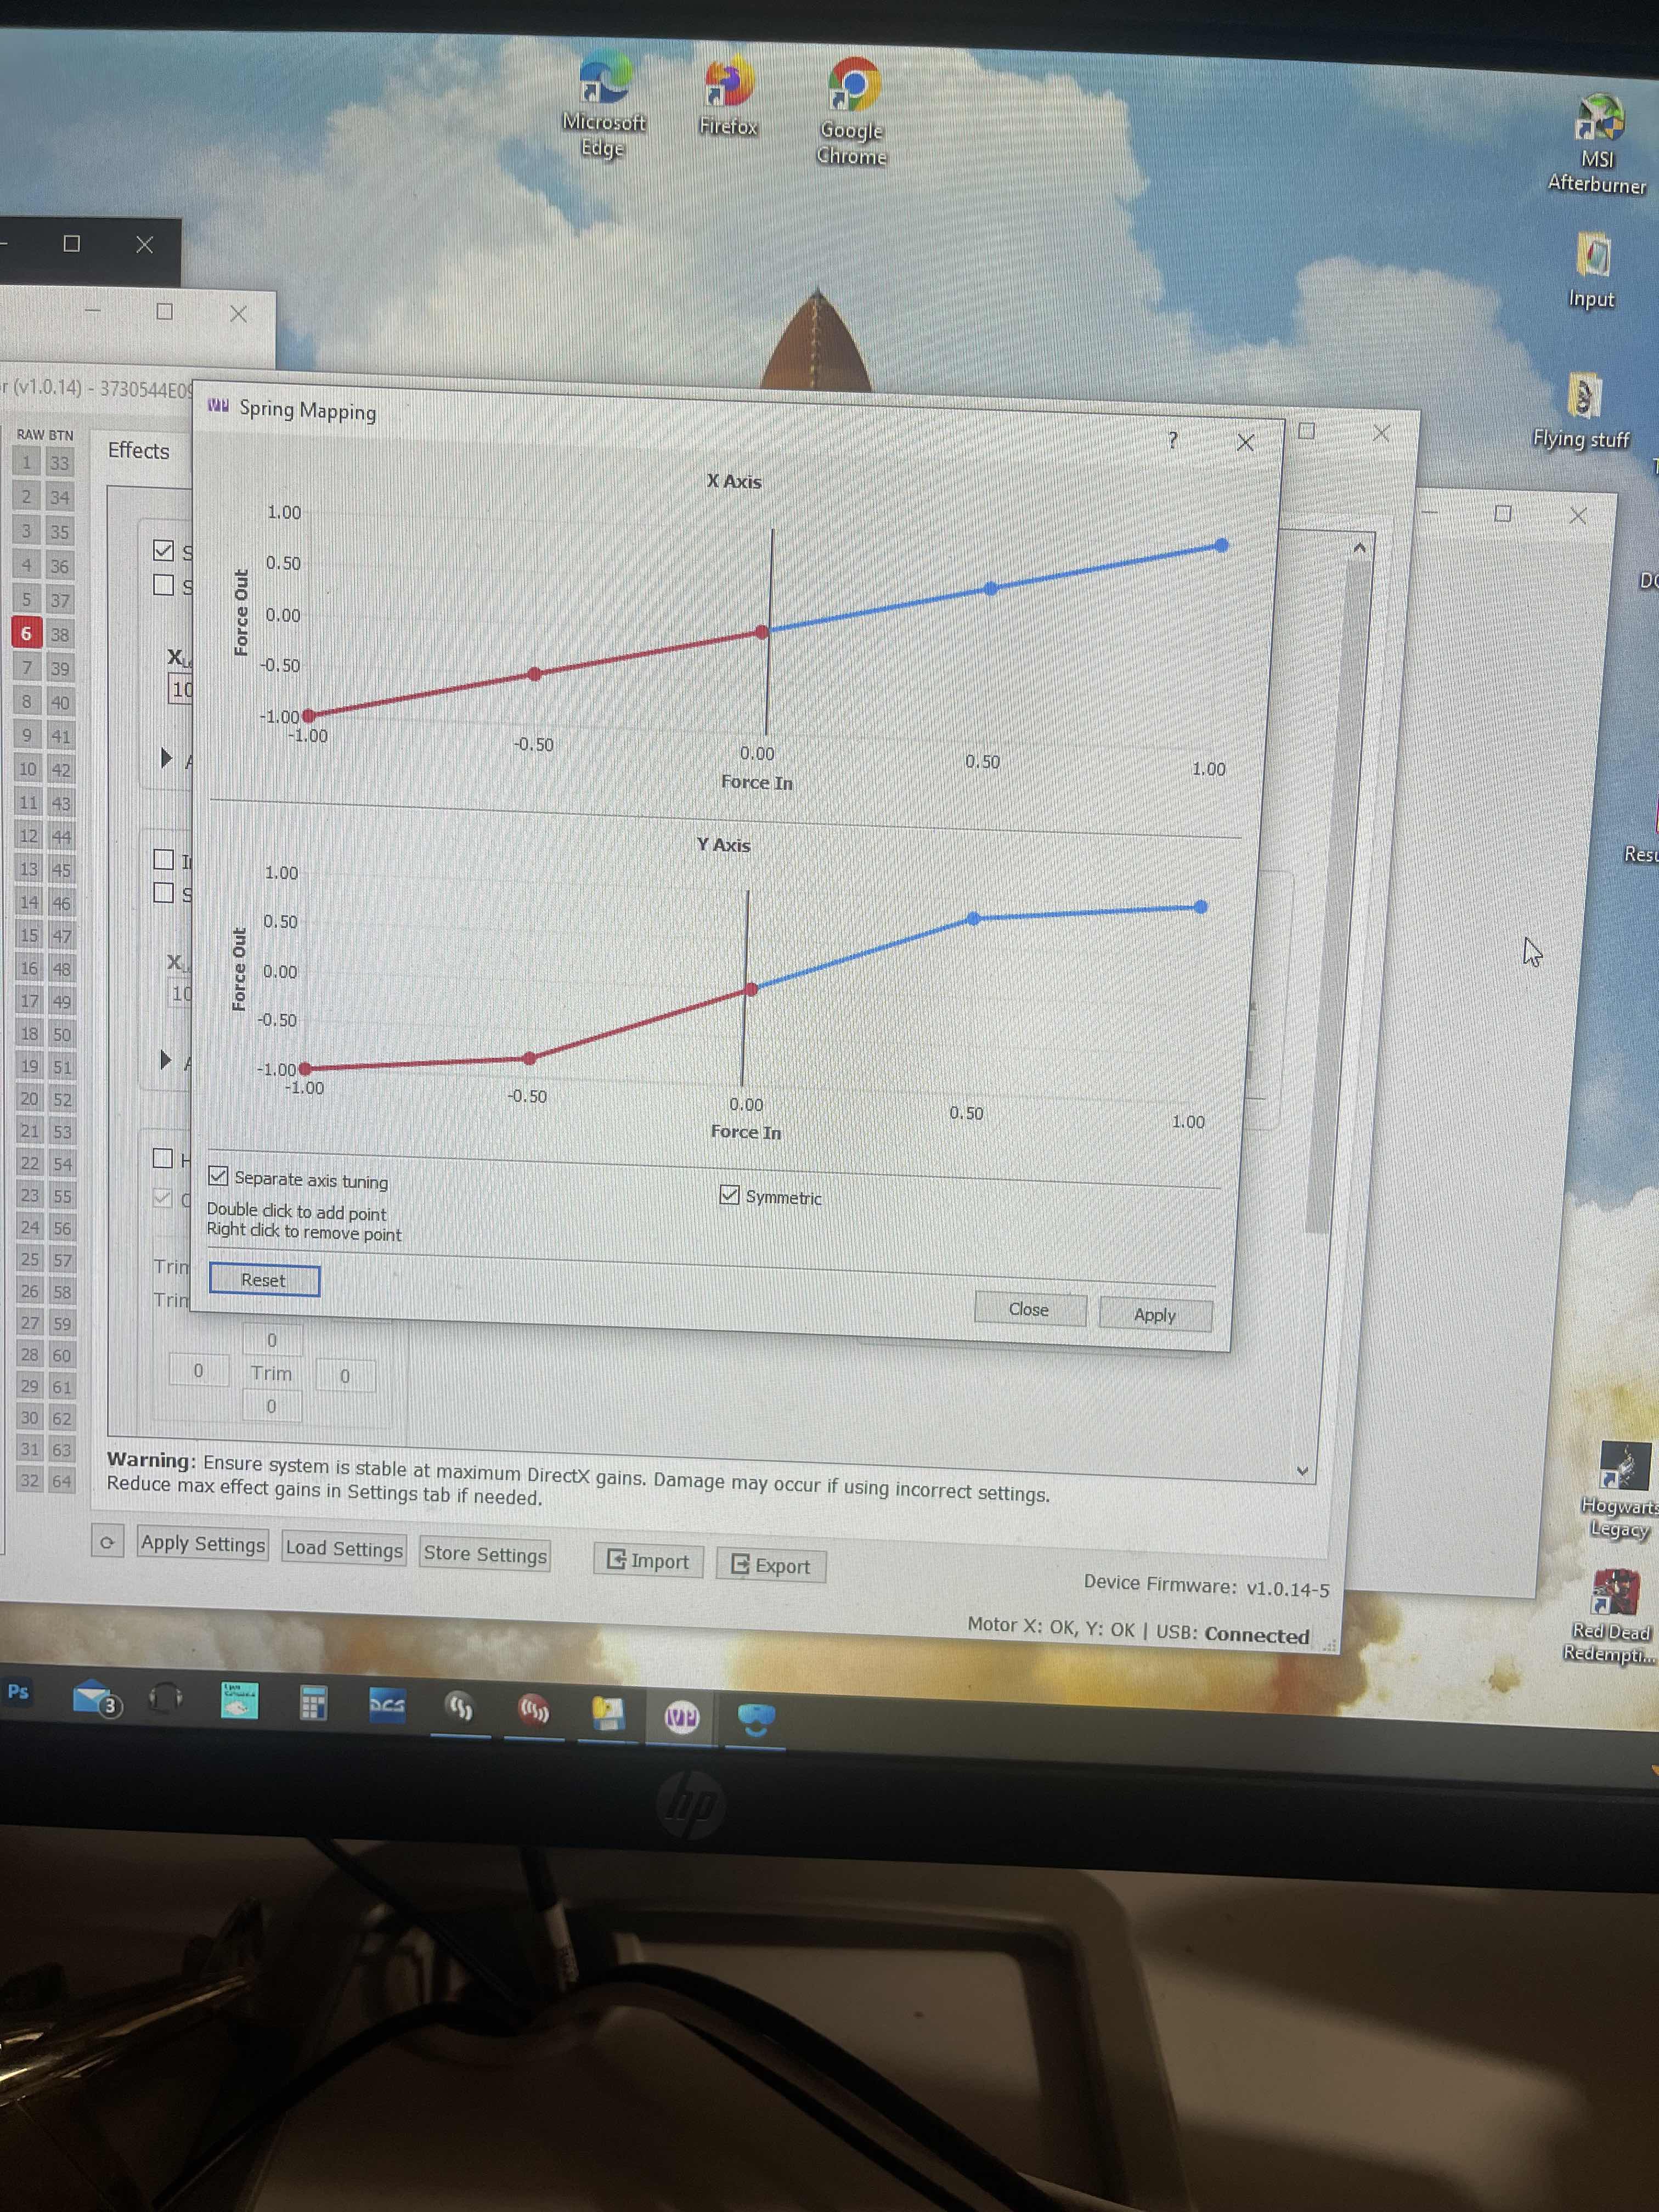Click the scroll down arrow of settings panel
This screenshot has height=2212, width=1659.
click(1302, 1471)
